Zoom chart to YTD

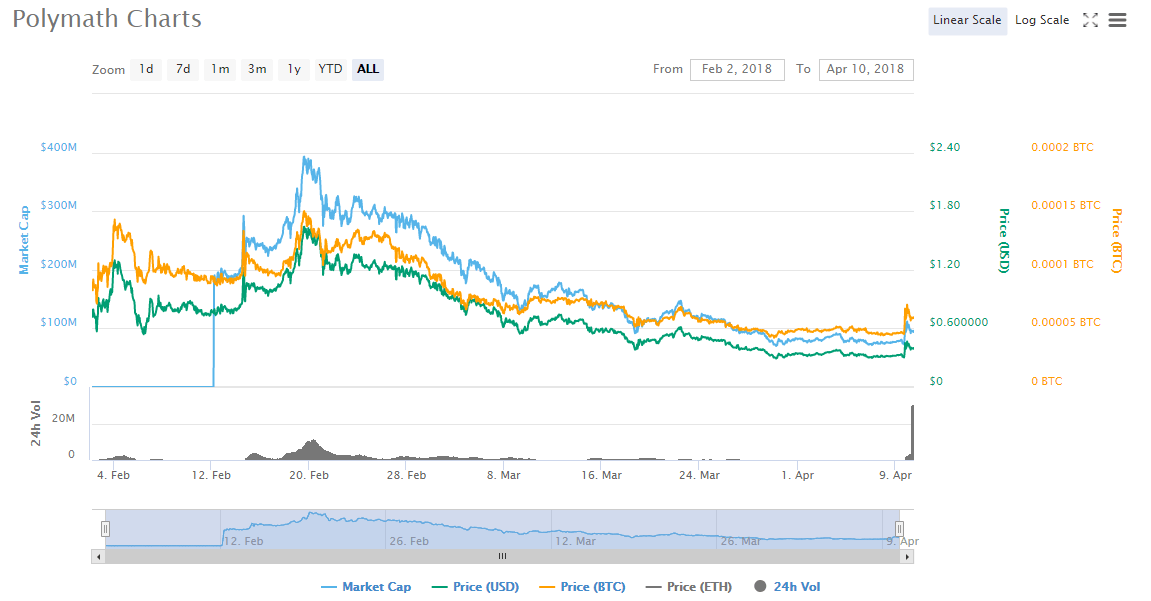point(330,69)
